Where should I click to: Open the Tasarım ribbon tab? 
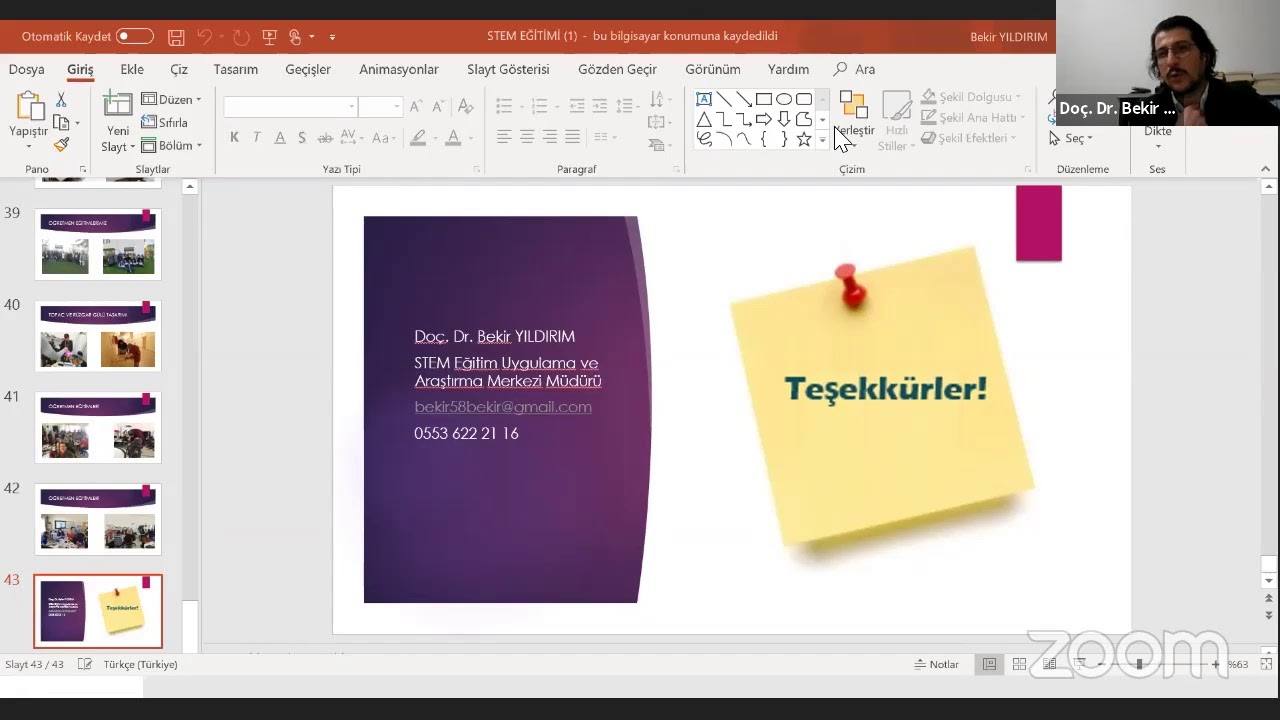click(236, 69)
